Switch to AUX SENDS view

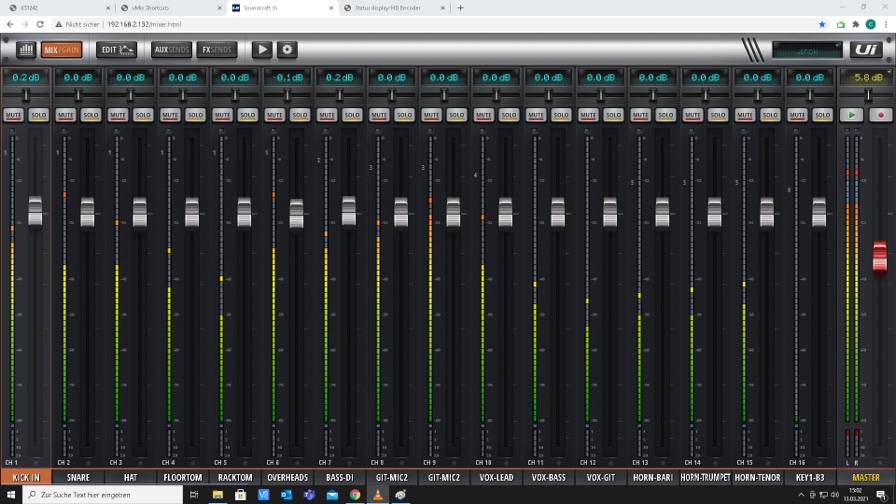pyautogui.click(x=171, y=50)
